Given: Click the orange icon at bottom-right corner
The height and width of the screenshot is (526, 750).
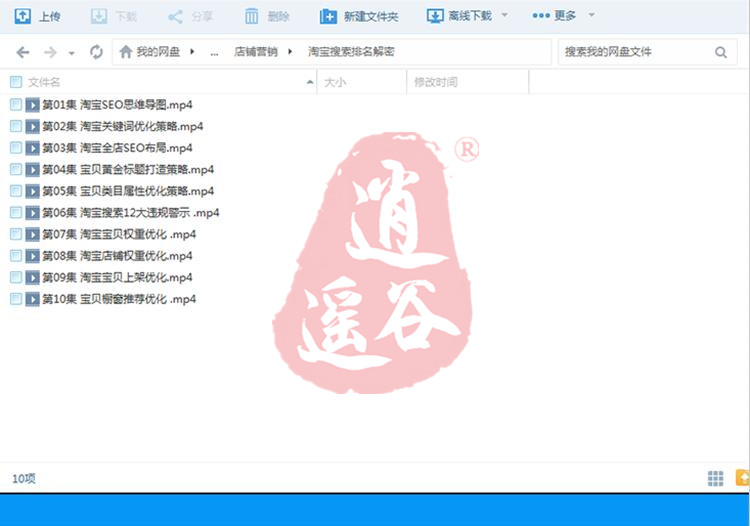Looking at the screenshot, I should pyautogui.click(x=743, y=478).
